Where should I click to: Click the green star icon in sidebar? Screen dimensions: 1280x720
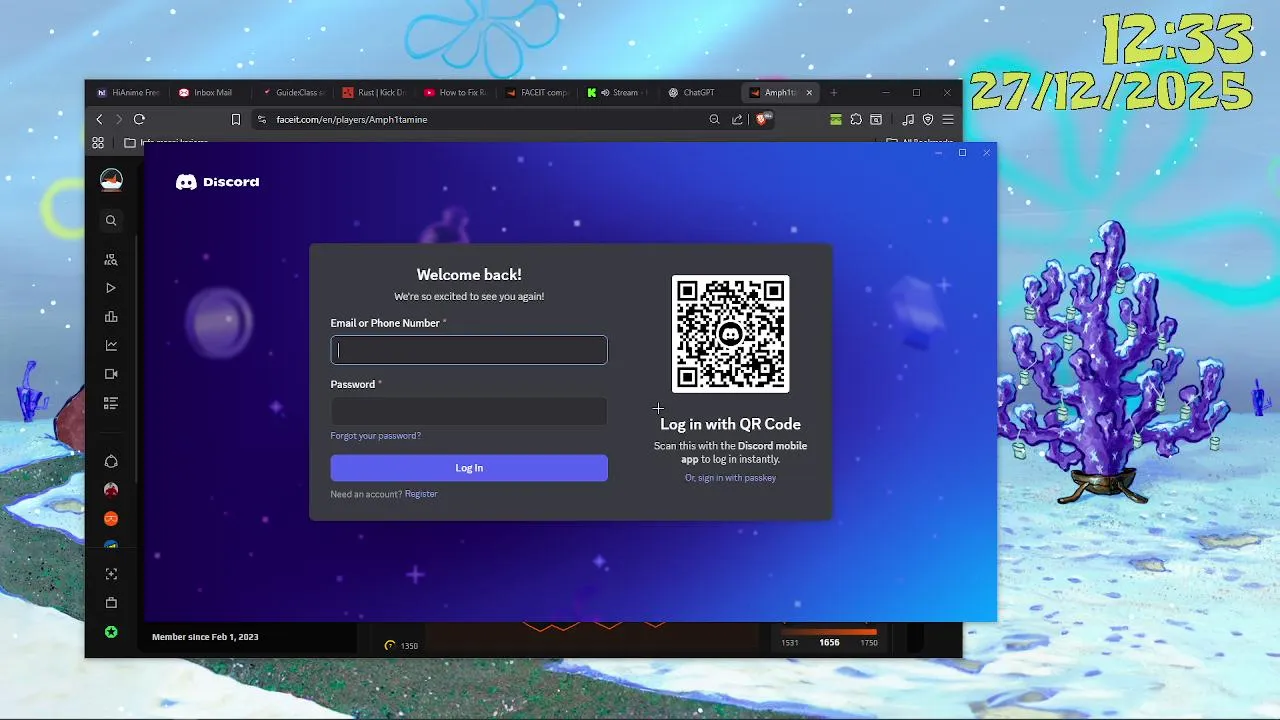click(x=111, y=632)
